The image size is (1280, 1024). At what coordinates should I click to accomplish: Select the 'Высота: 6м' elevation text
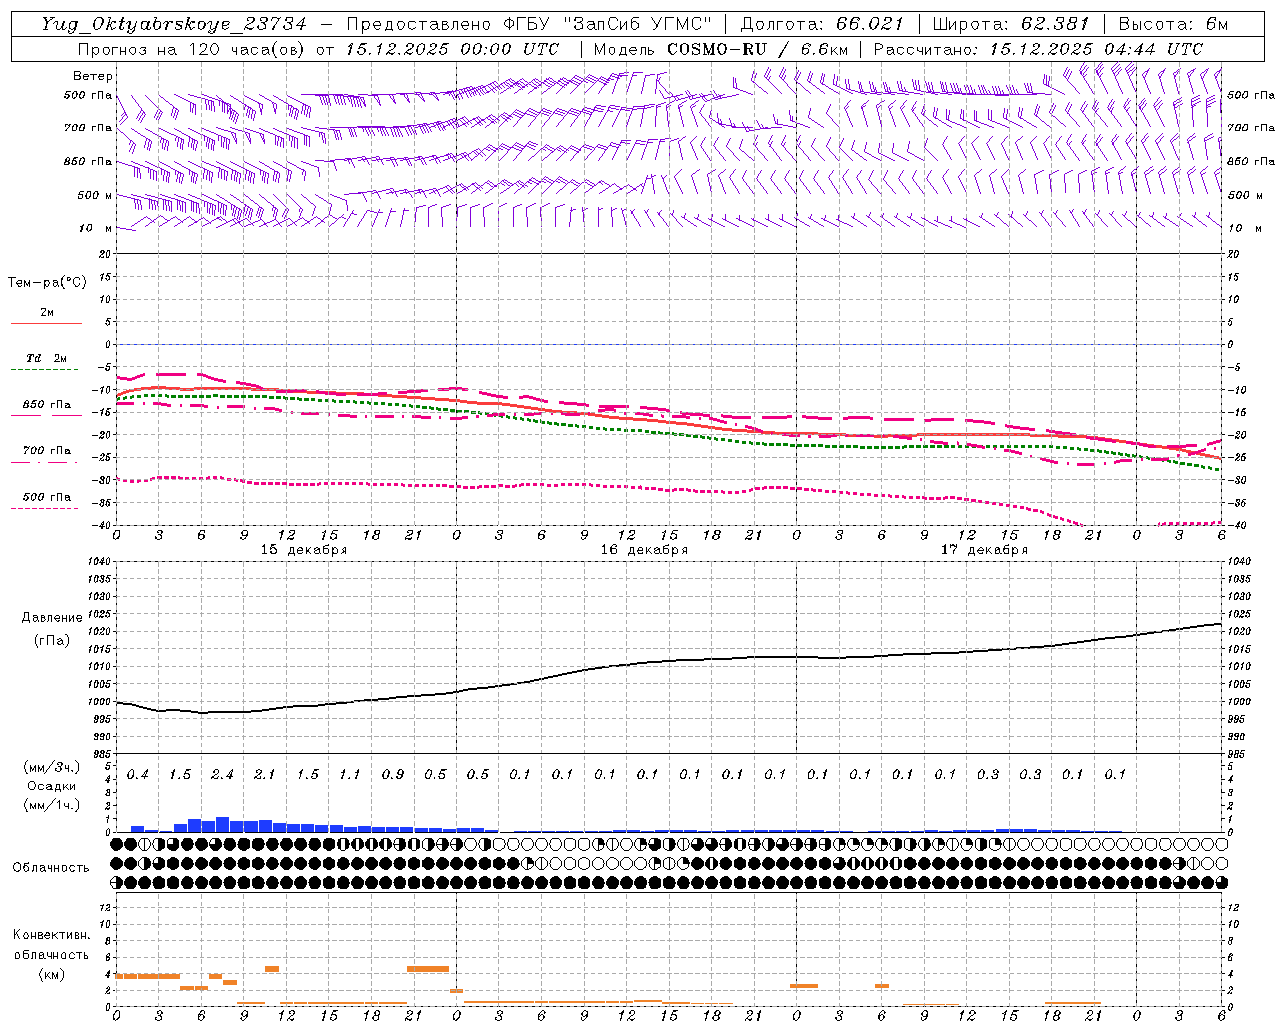(x=1173, y=24)
